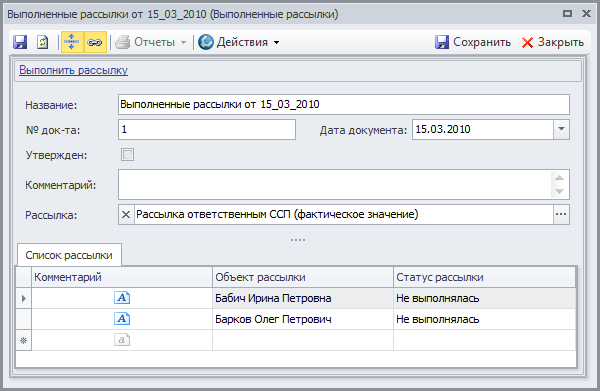600x391 pixels.
Task: Click the refresh document icon
Action: (x=42, y=42)
